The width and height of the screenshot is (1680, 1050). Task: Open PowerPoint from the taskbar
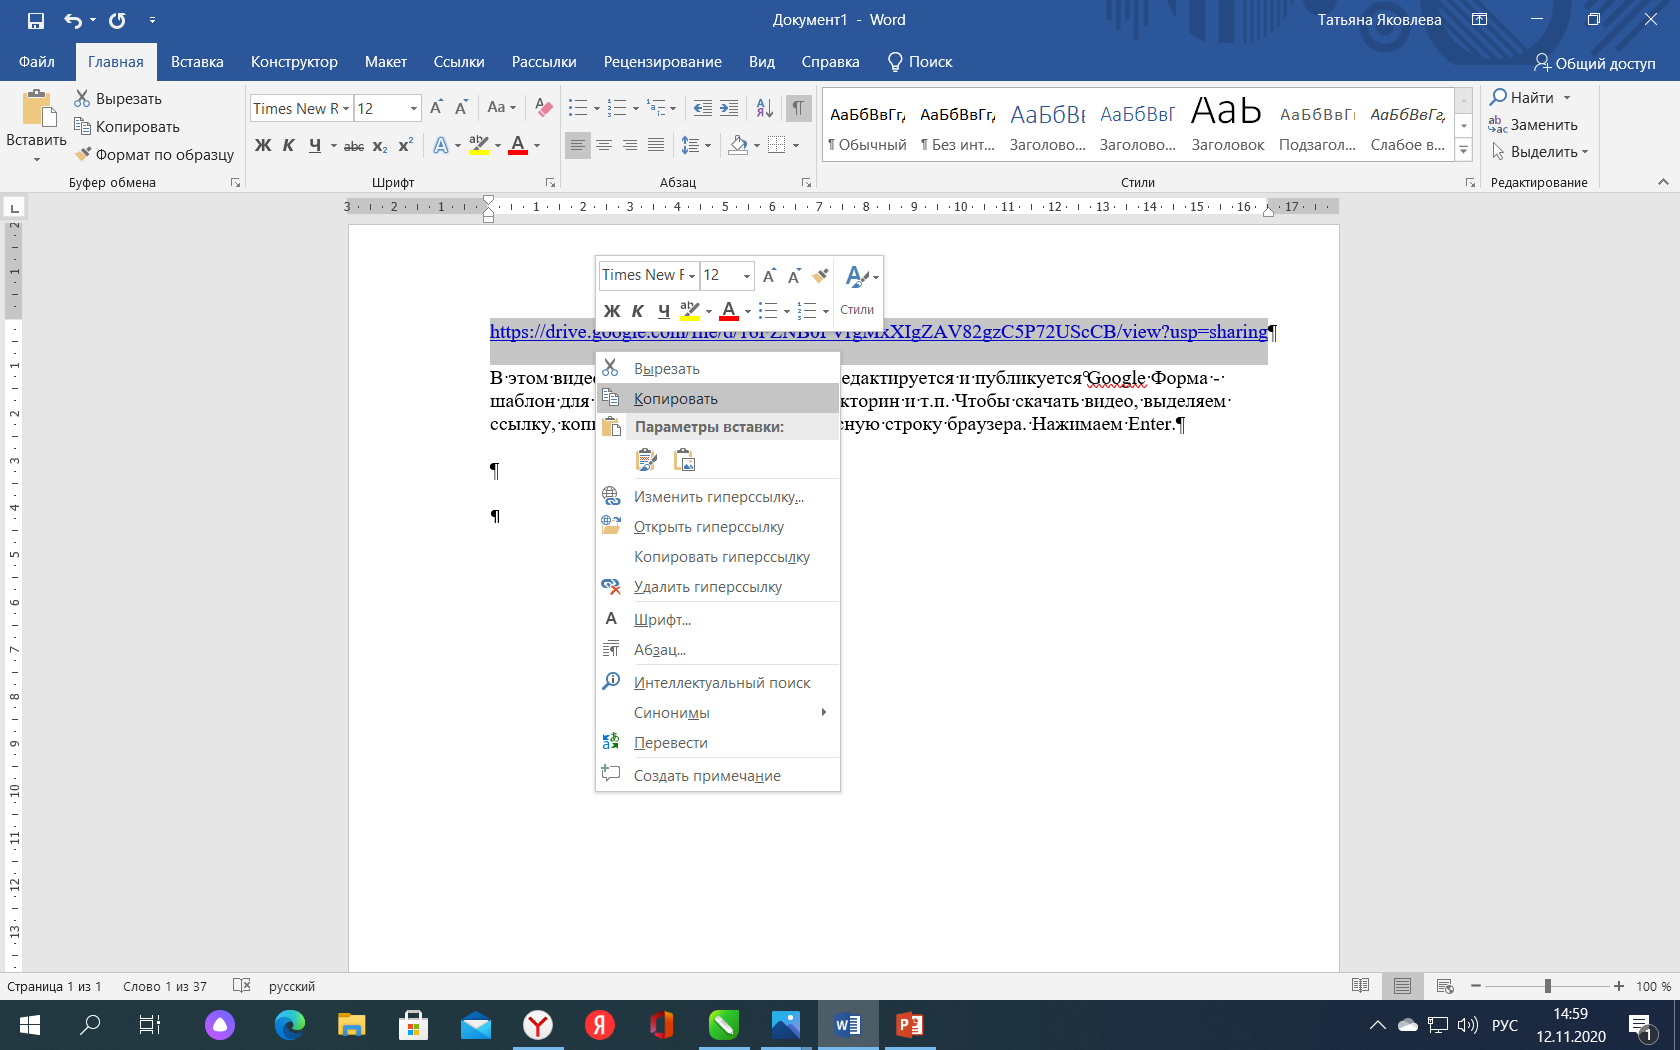click(x=909, y=1025)
